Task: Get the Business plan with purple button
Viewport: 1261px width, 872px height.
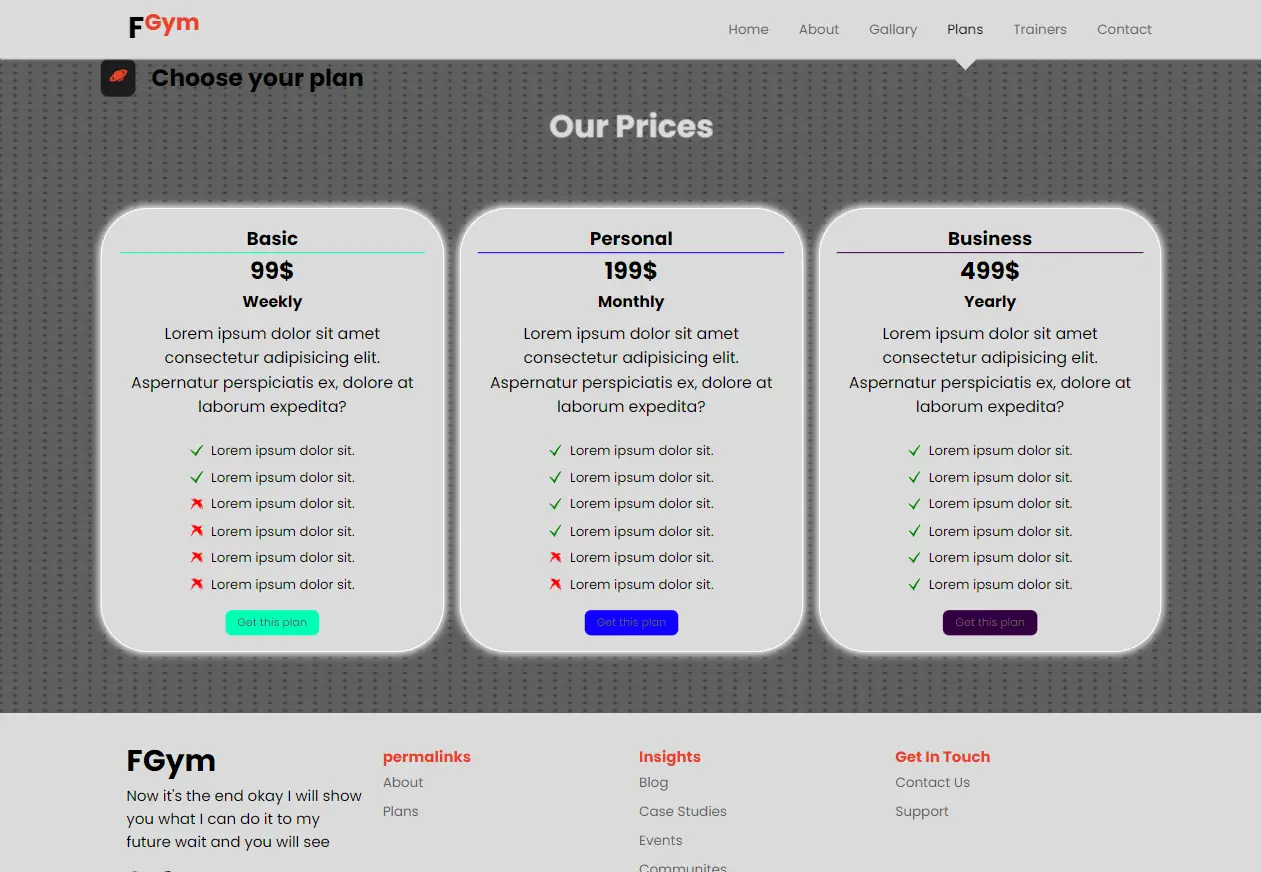Action: pos(990,622)
